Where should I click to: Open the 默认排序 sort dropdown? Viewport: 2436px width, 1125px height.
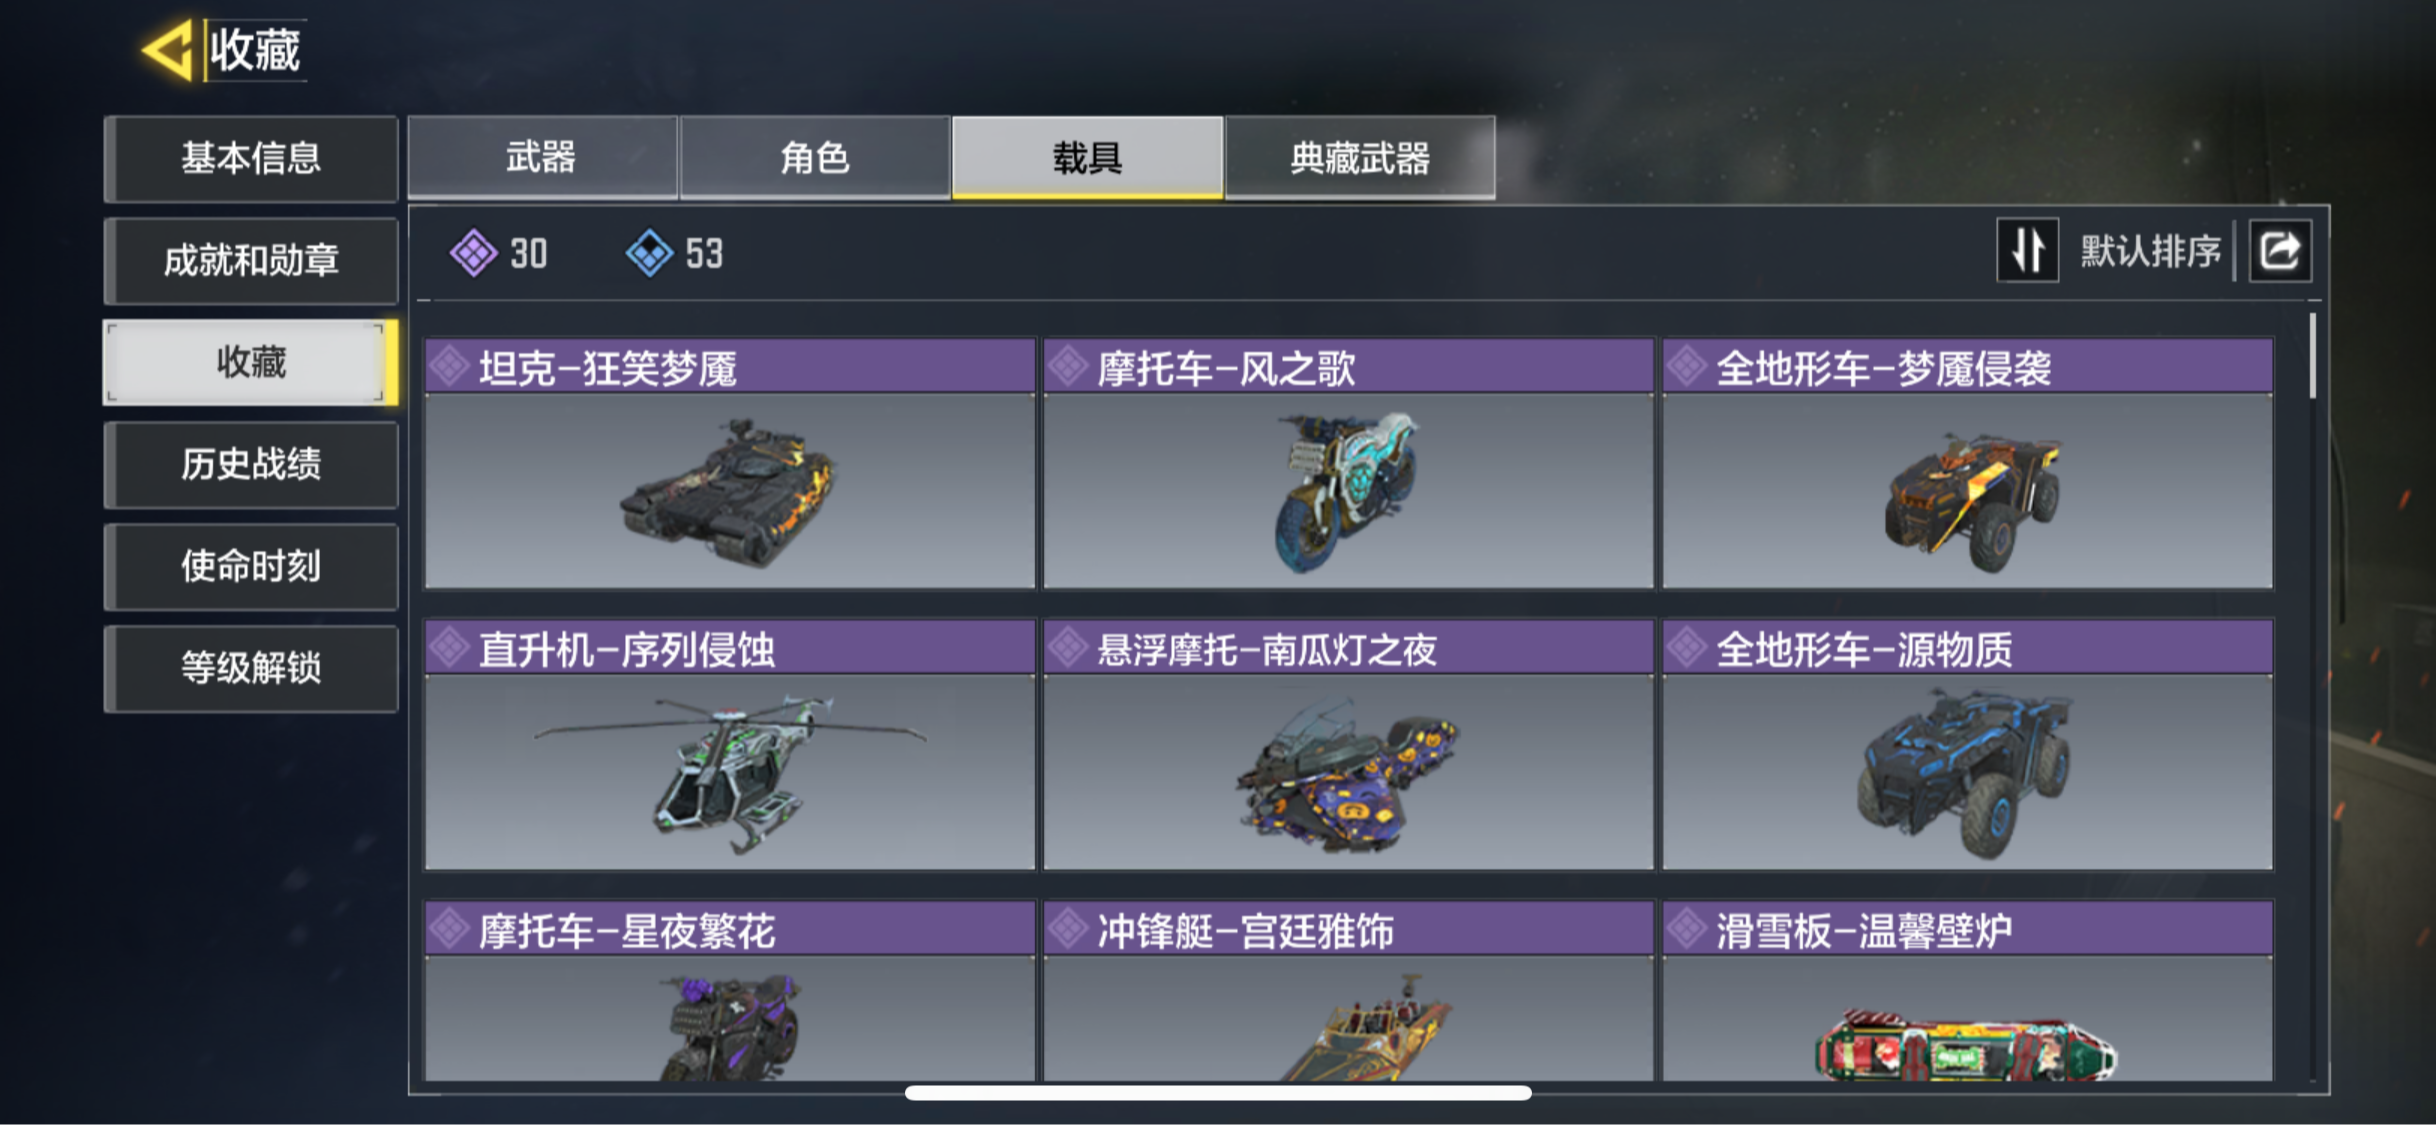2150,251
